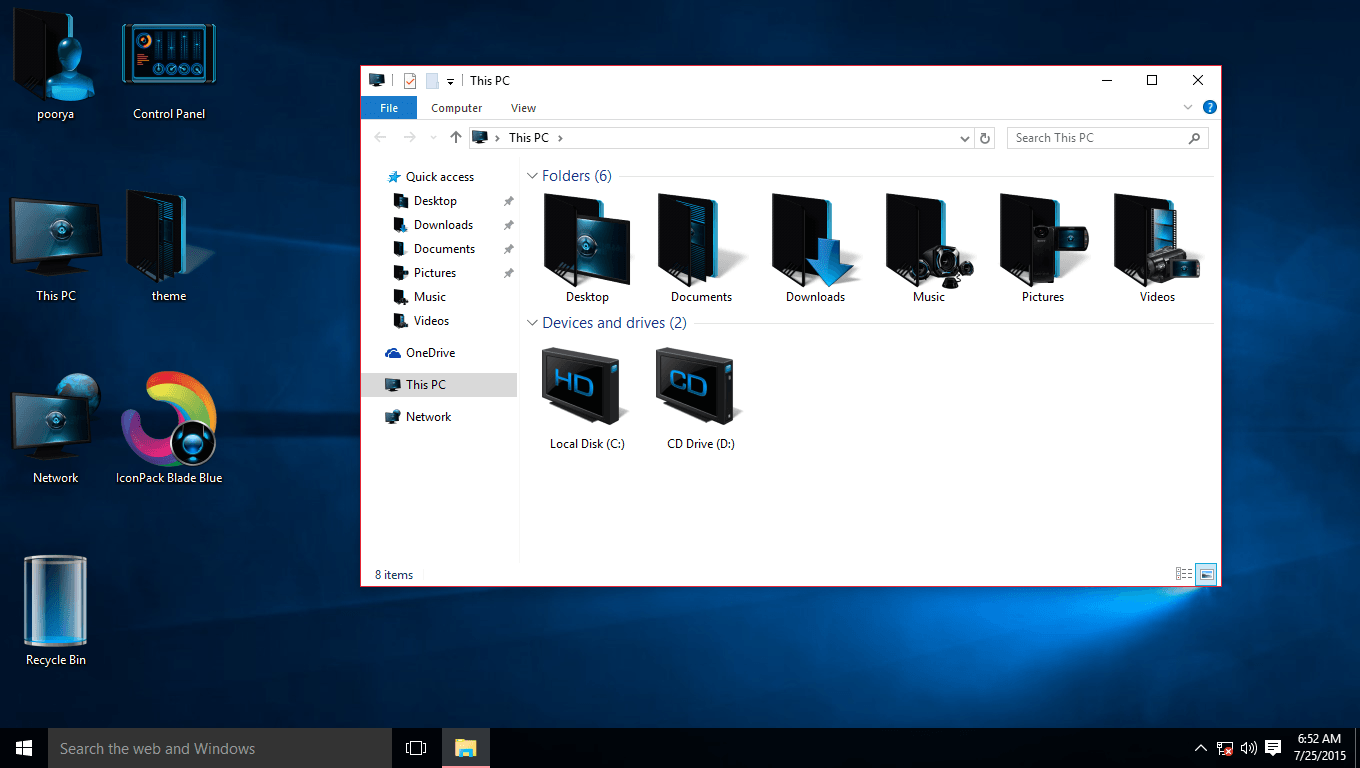Image resolution: width=1360 pixels, height=768 pixels.
Task: Switch to details view in the status bar
Action: pos(1184,574)
